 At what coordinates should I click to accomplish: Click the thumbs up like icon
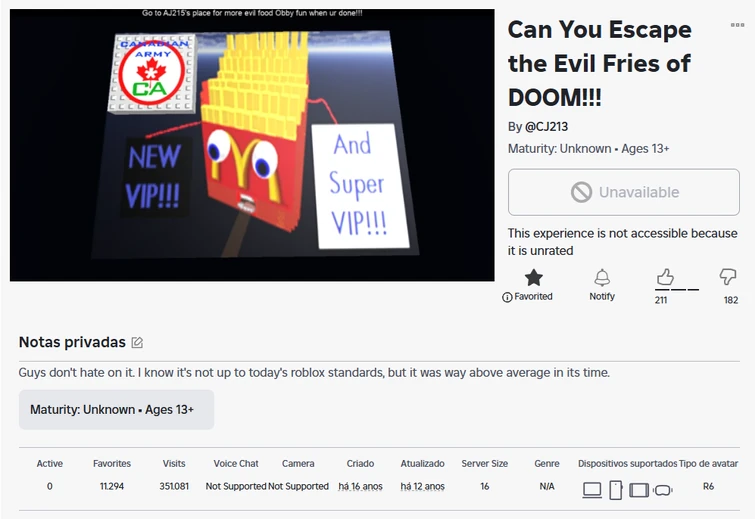click(x=665, y=277)
